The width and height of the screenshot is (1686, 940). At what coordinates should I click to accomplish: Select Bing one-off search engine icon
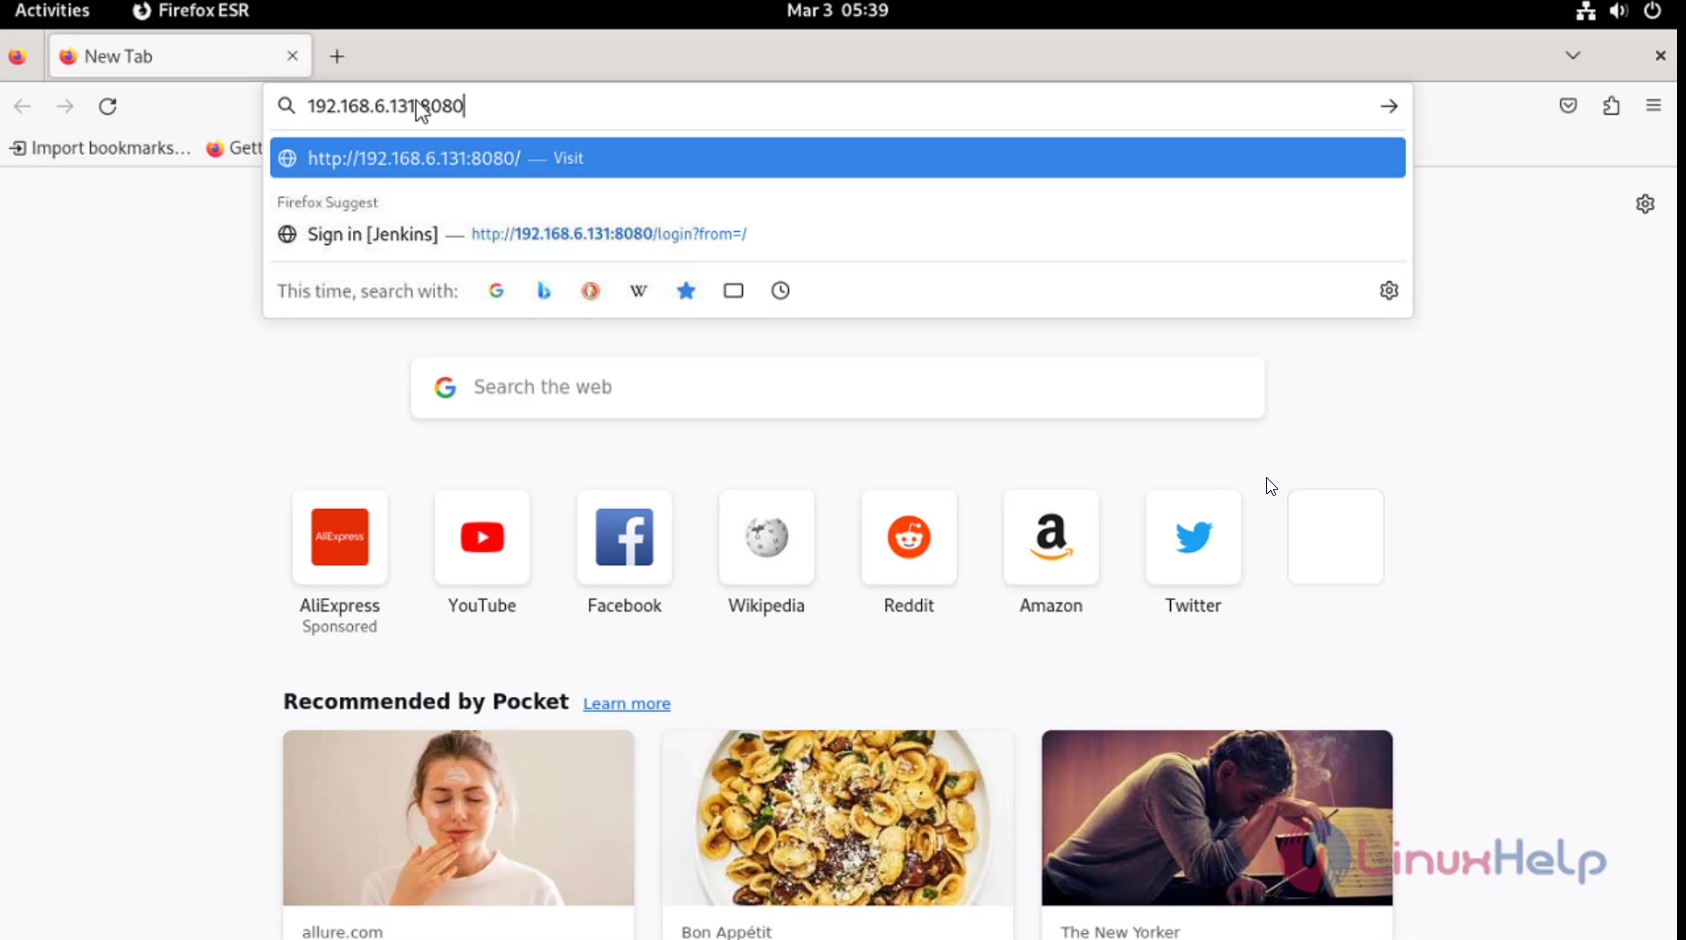click(x=544, y=291)
